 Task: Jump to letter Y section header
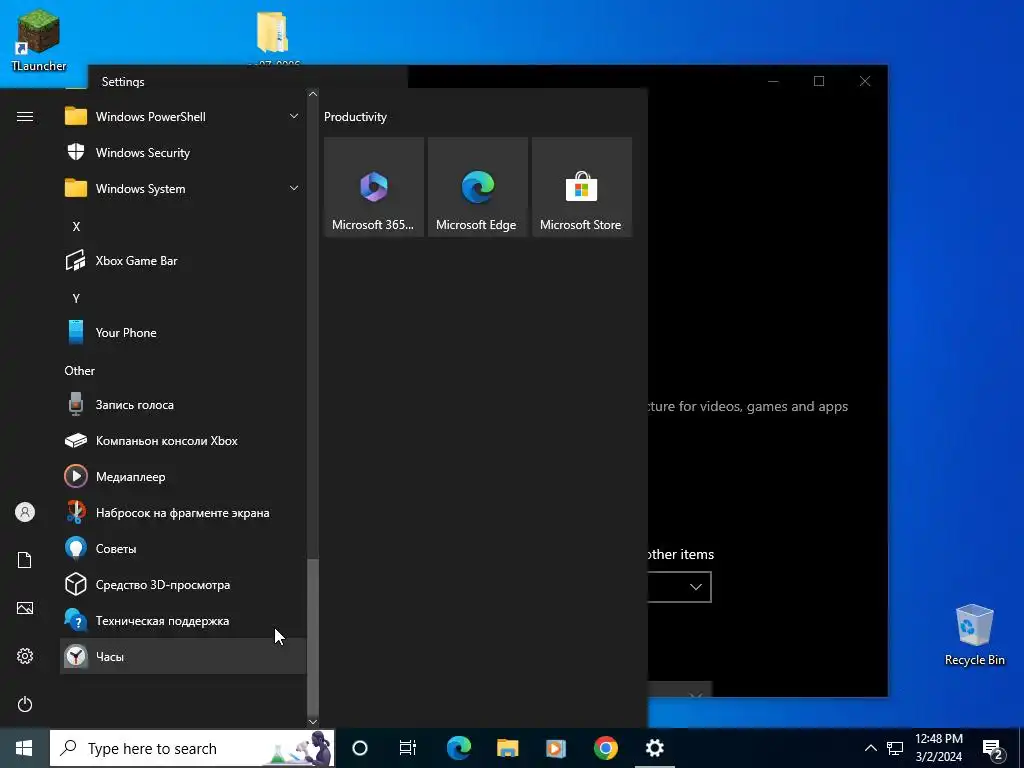coord(76,298)
